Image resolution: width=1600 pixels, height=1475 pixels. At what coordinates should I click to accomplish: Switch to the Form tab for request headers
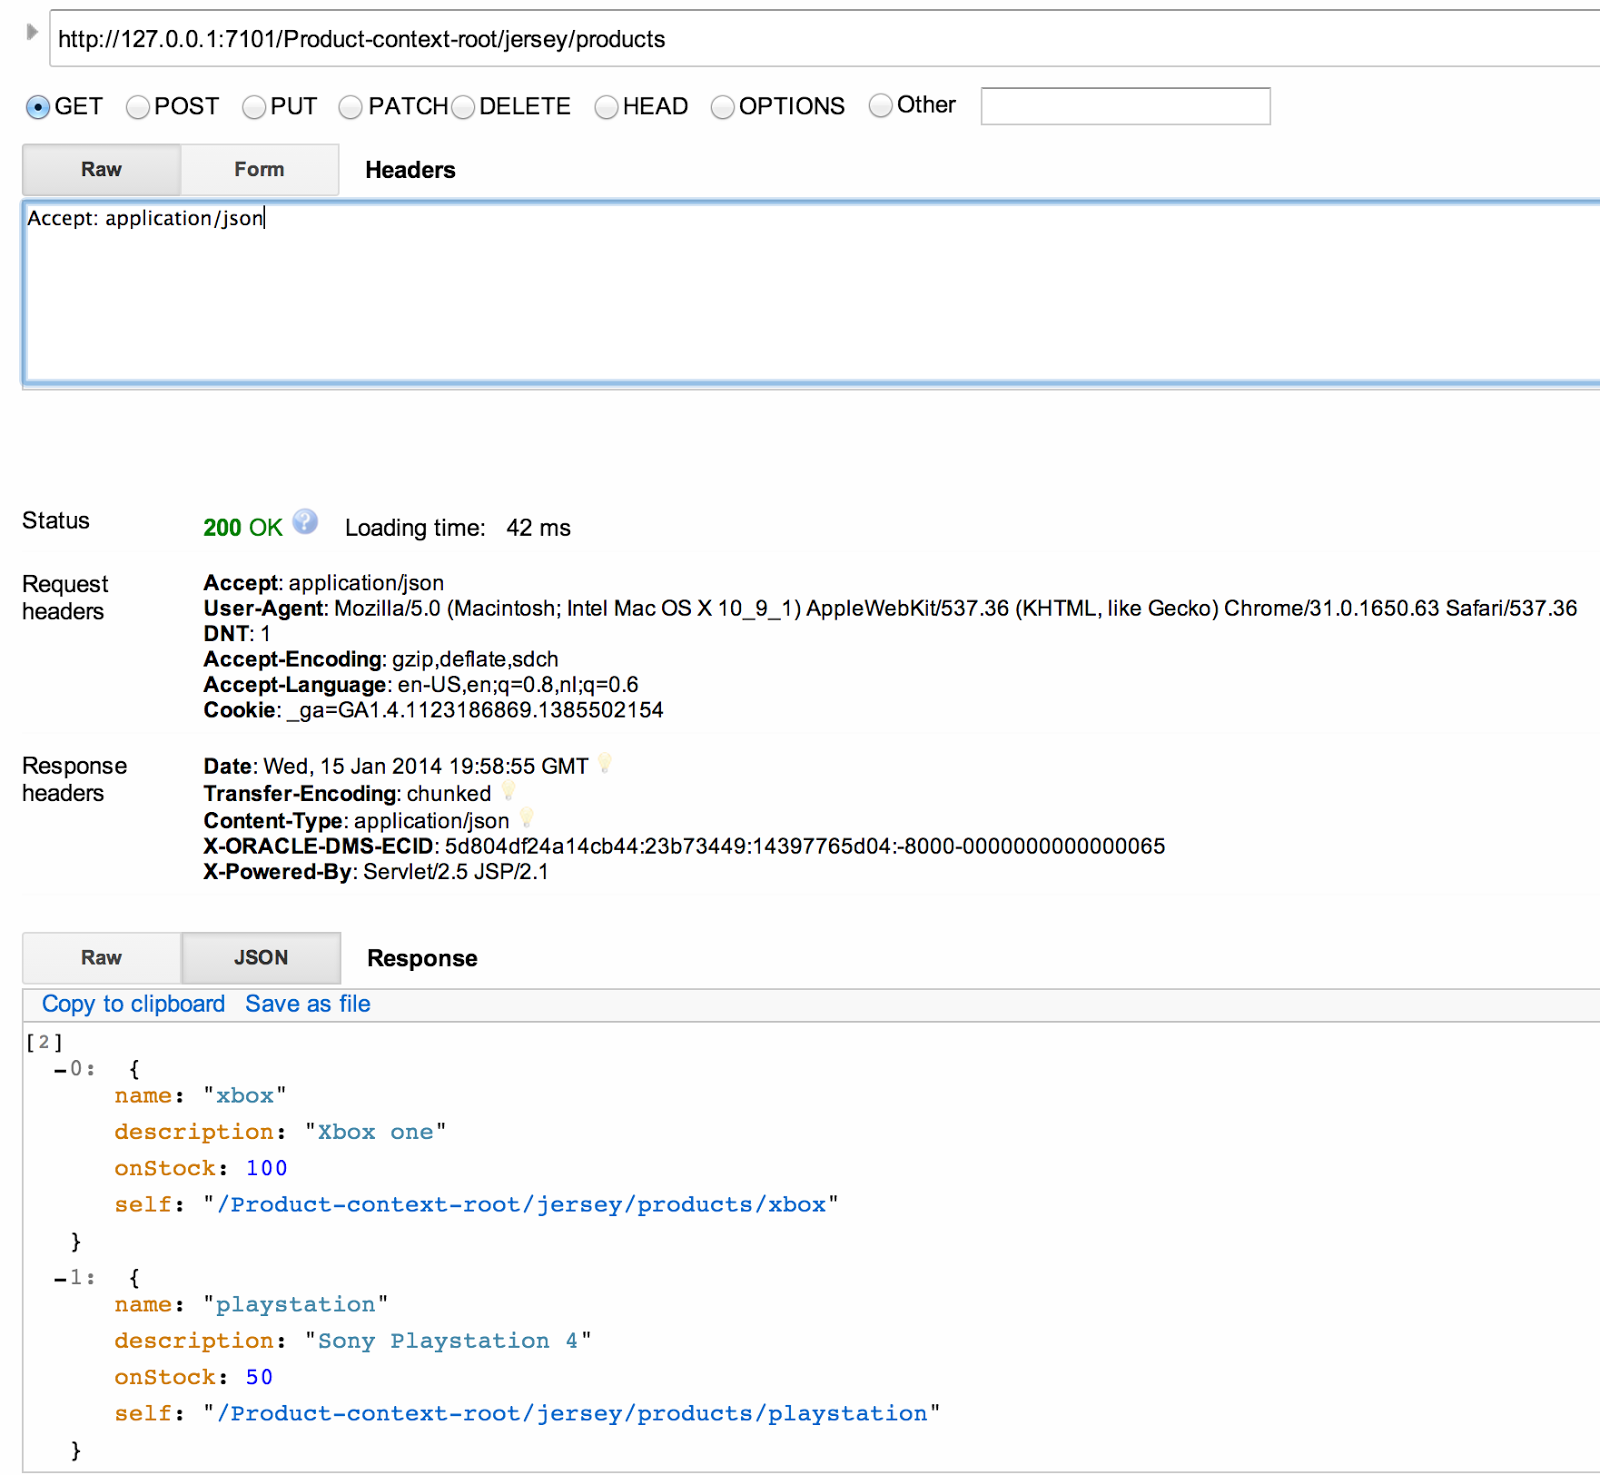(x=259, y=169)
